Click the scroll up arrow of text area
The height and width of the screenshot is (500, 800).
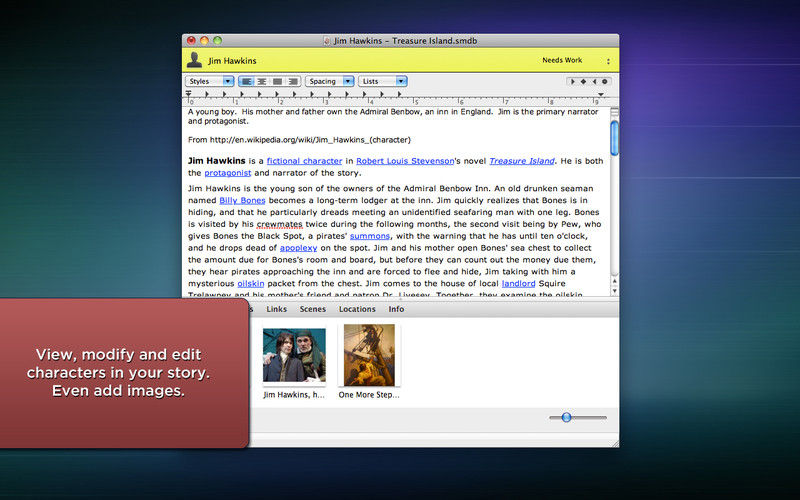click(614, 281)
